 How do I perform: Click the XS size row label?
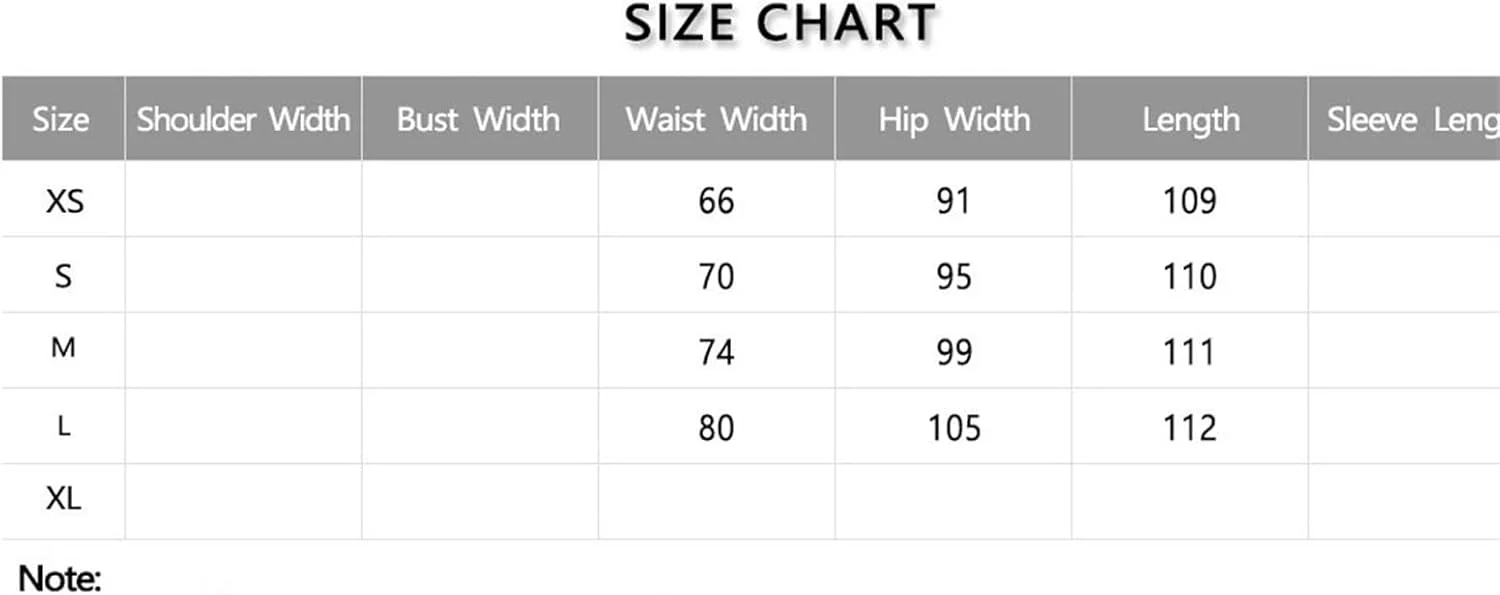click(64, 201)
